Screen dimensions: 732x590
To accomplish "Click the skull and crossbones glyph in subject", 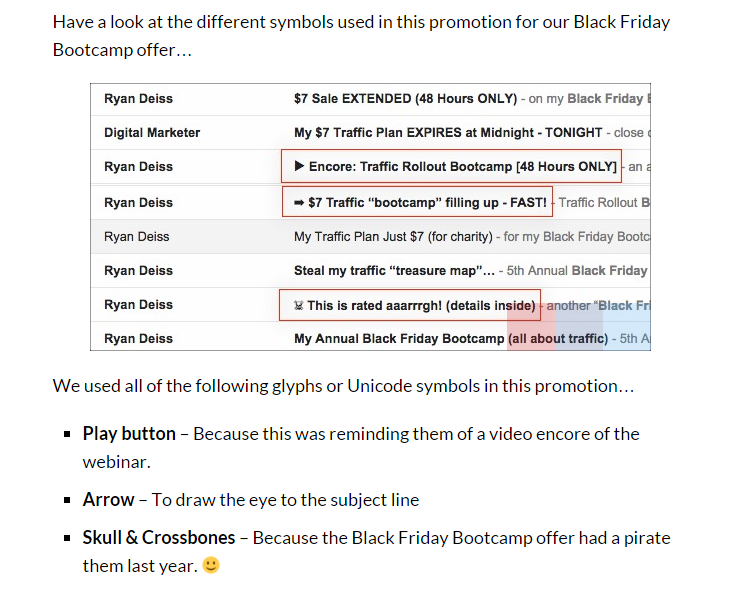I will 298,305.
